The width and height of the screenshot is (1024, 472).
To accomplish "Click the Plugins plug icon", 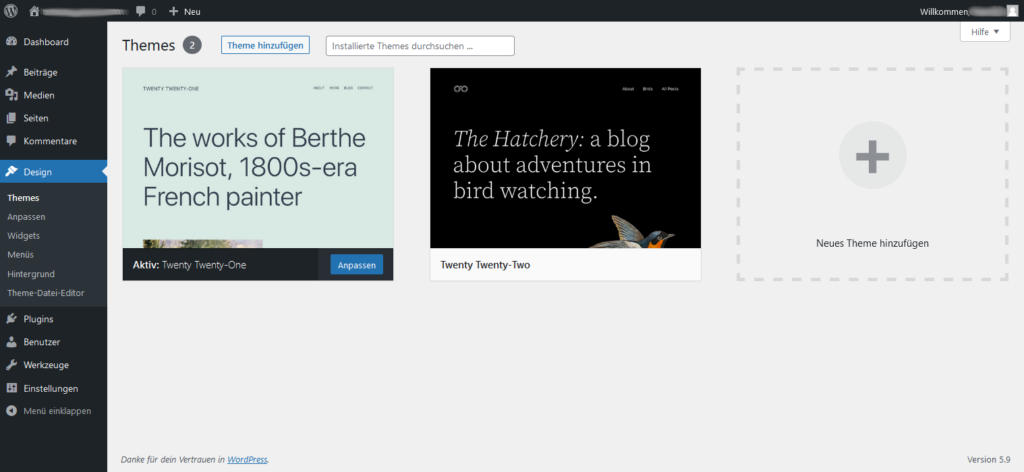I will (x=11, y=319).
